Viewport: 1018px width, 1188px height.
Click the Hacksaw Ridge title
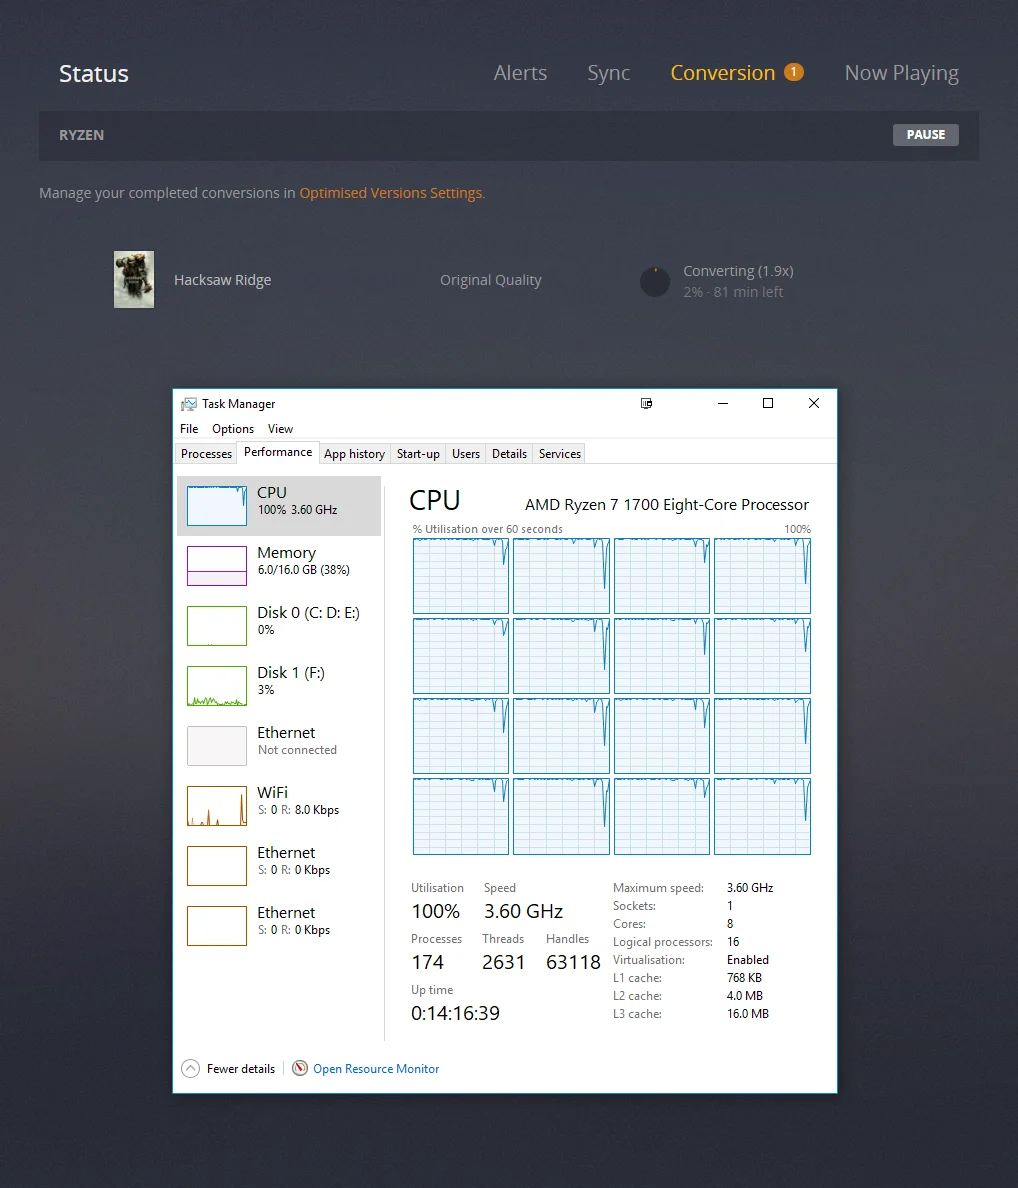coord(223,280)
